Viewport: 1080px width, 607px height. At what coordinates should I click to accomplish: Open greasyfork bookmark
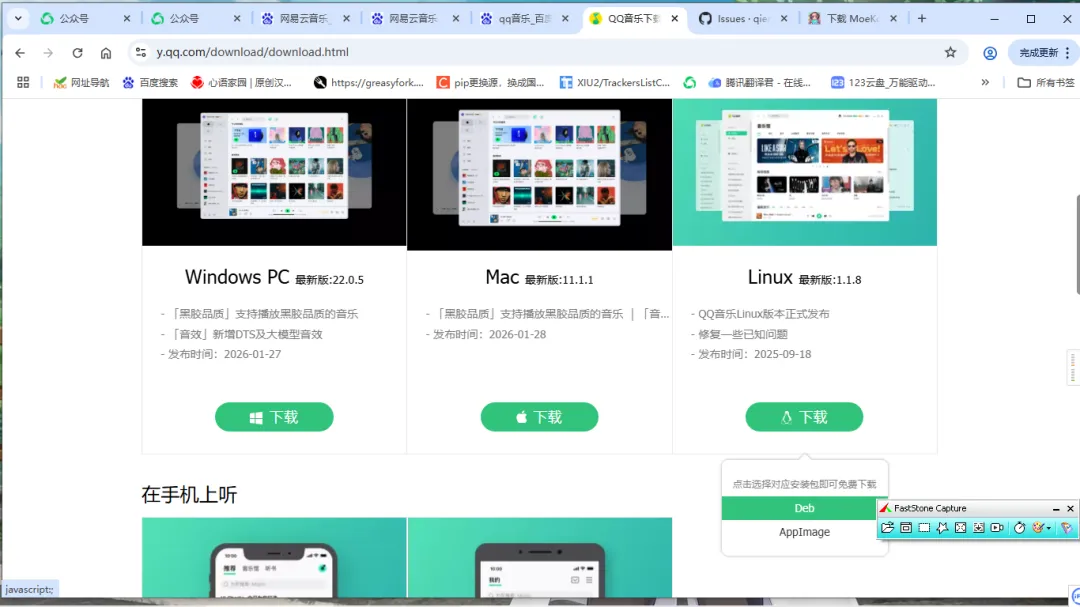(368, 83)
